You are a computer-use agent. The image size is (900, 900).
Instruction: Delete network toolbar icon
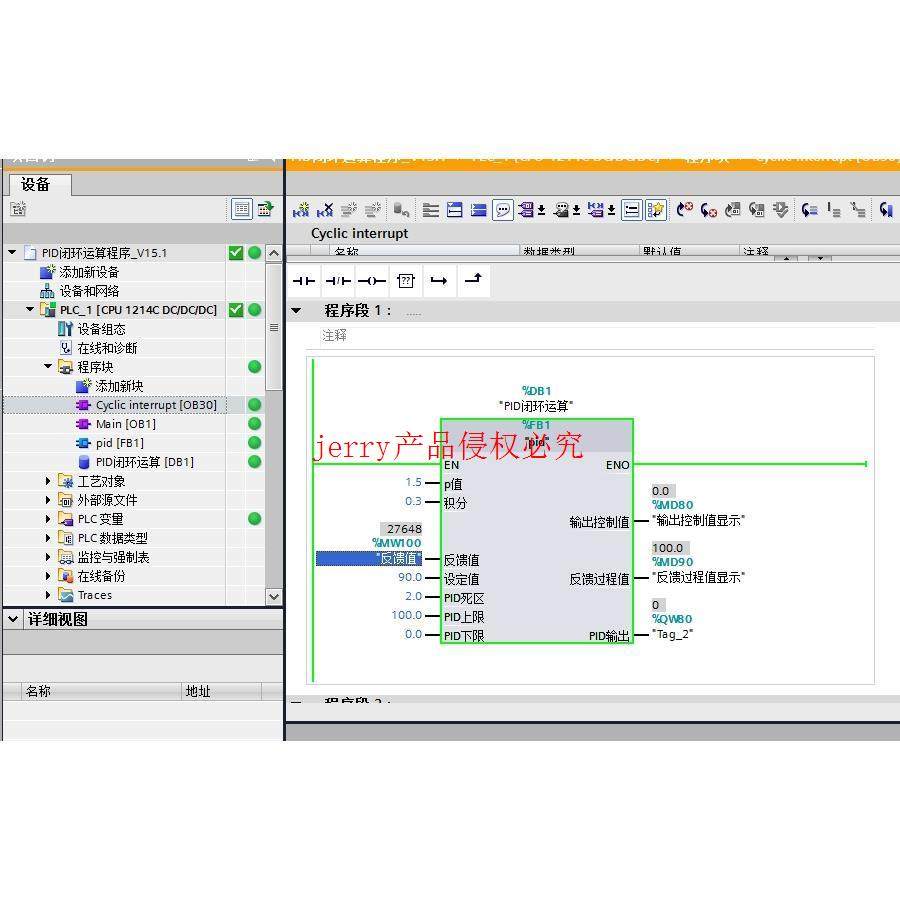[325, 210]
